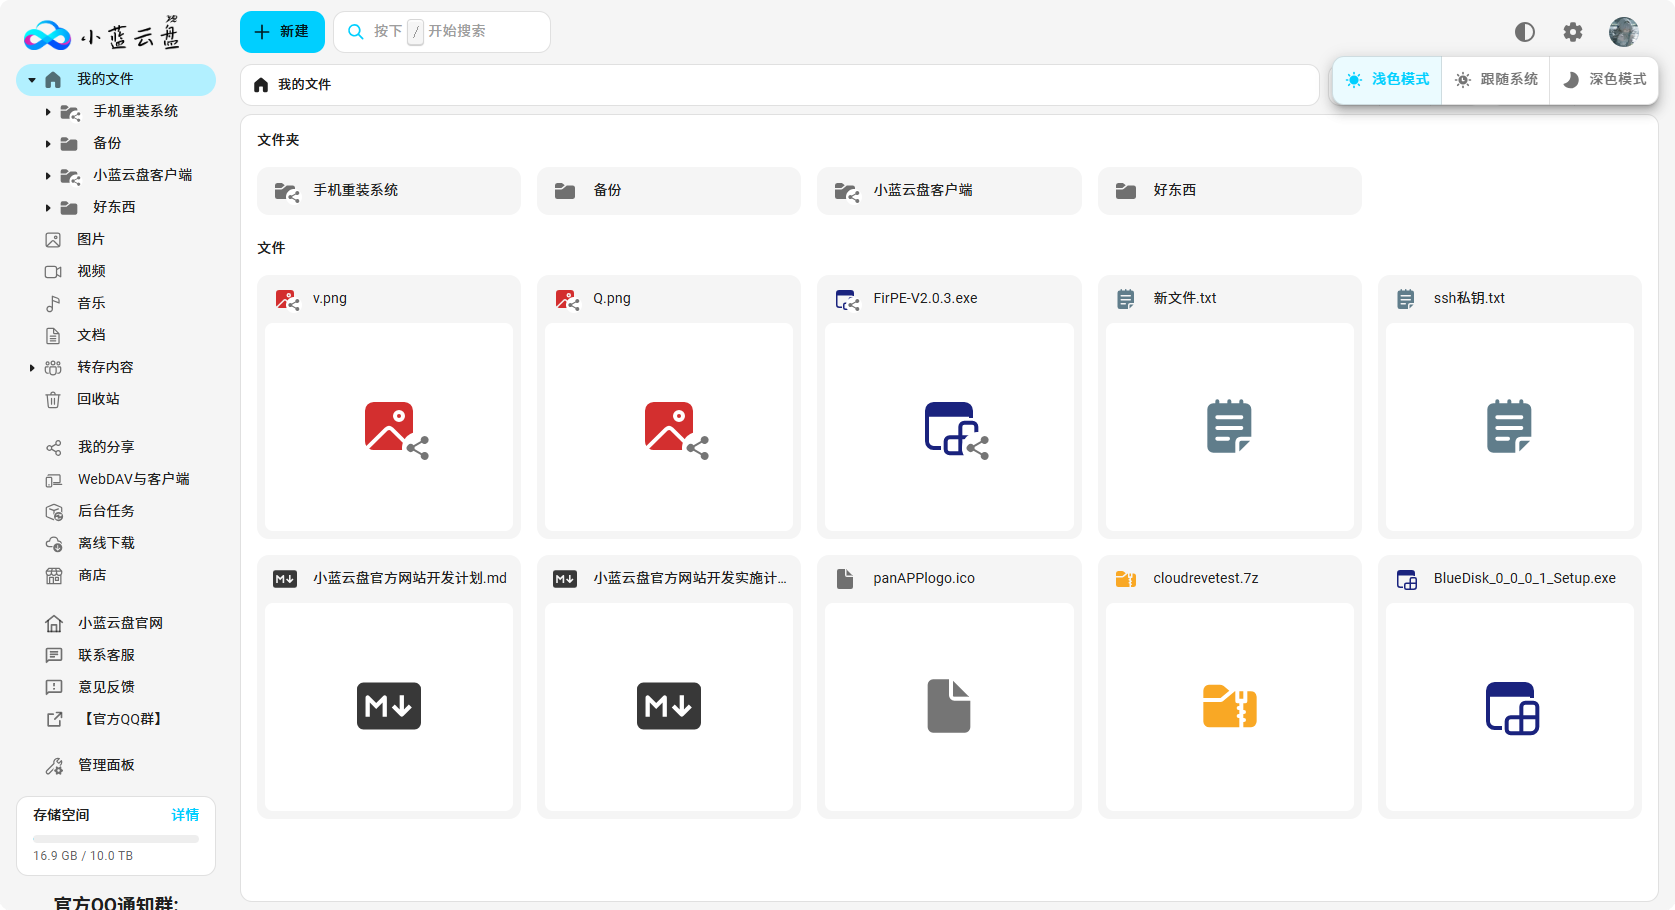Open Offline Download (离线下载) in sidebar
The image size is (1675, 910).
tap(105, 543)
